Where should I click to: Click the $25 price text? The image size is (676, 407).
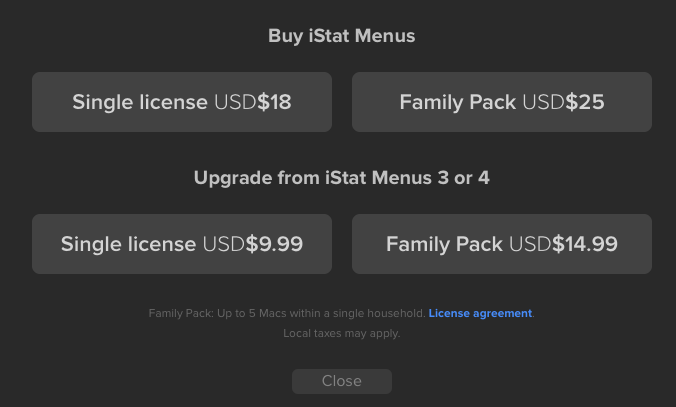[x=585, y=102]
